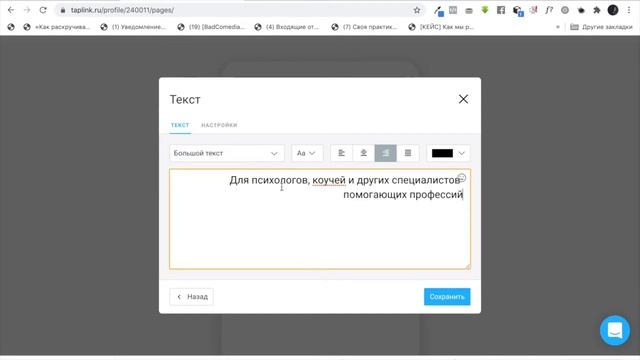Open bookmark «Как раскручива...
Viewport: 640px width, 360px height.
[x=57, y=27]
